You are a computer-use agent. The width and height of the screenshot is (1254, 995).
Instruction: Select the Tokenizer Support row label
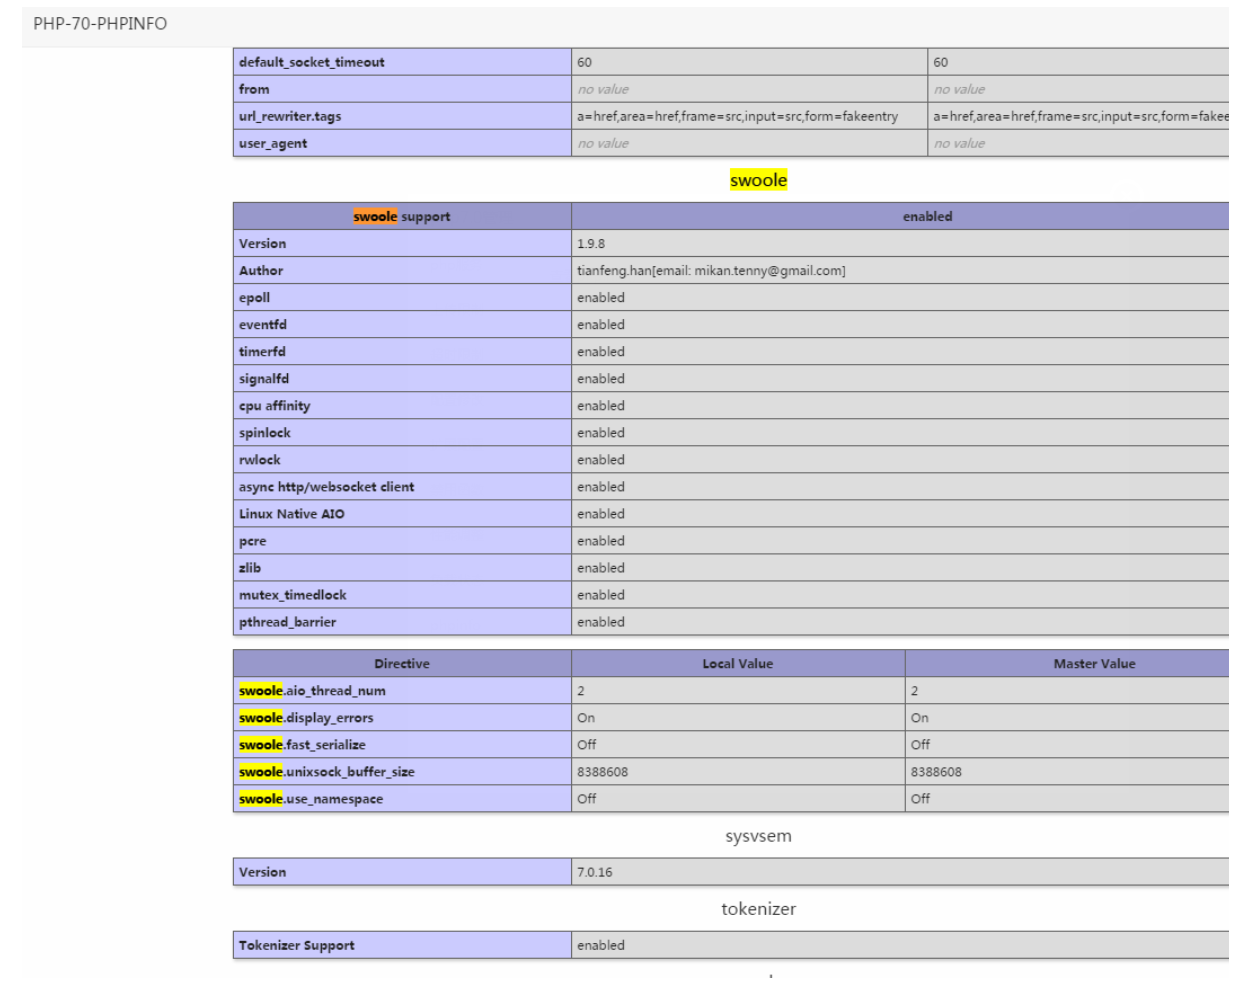tap(296, 946)
